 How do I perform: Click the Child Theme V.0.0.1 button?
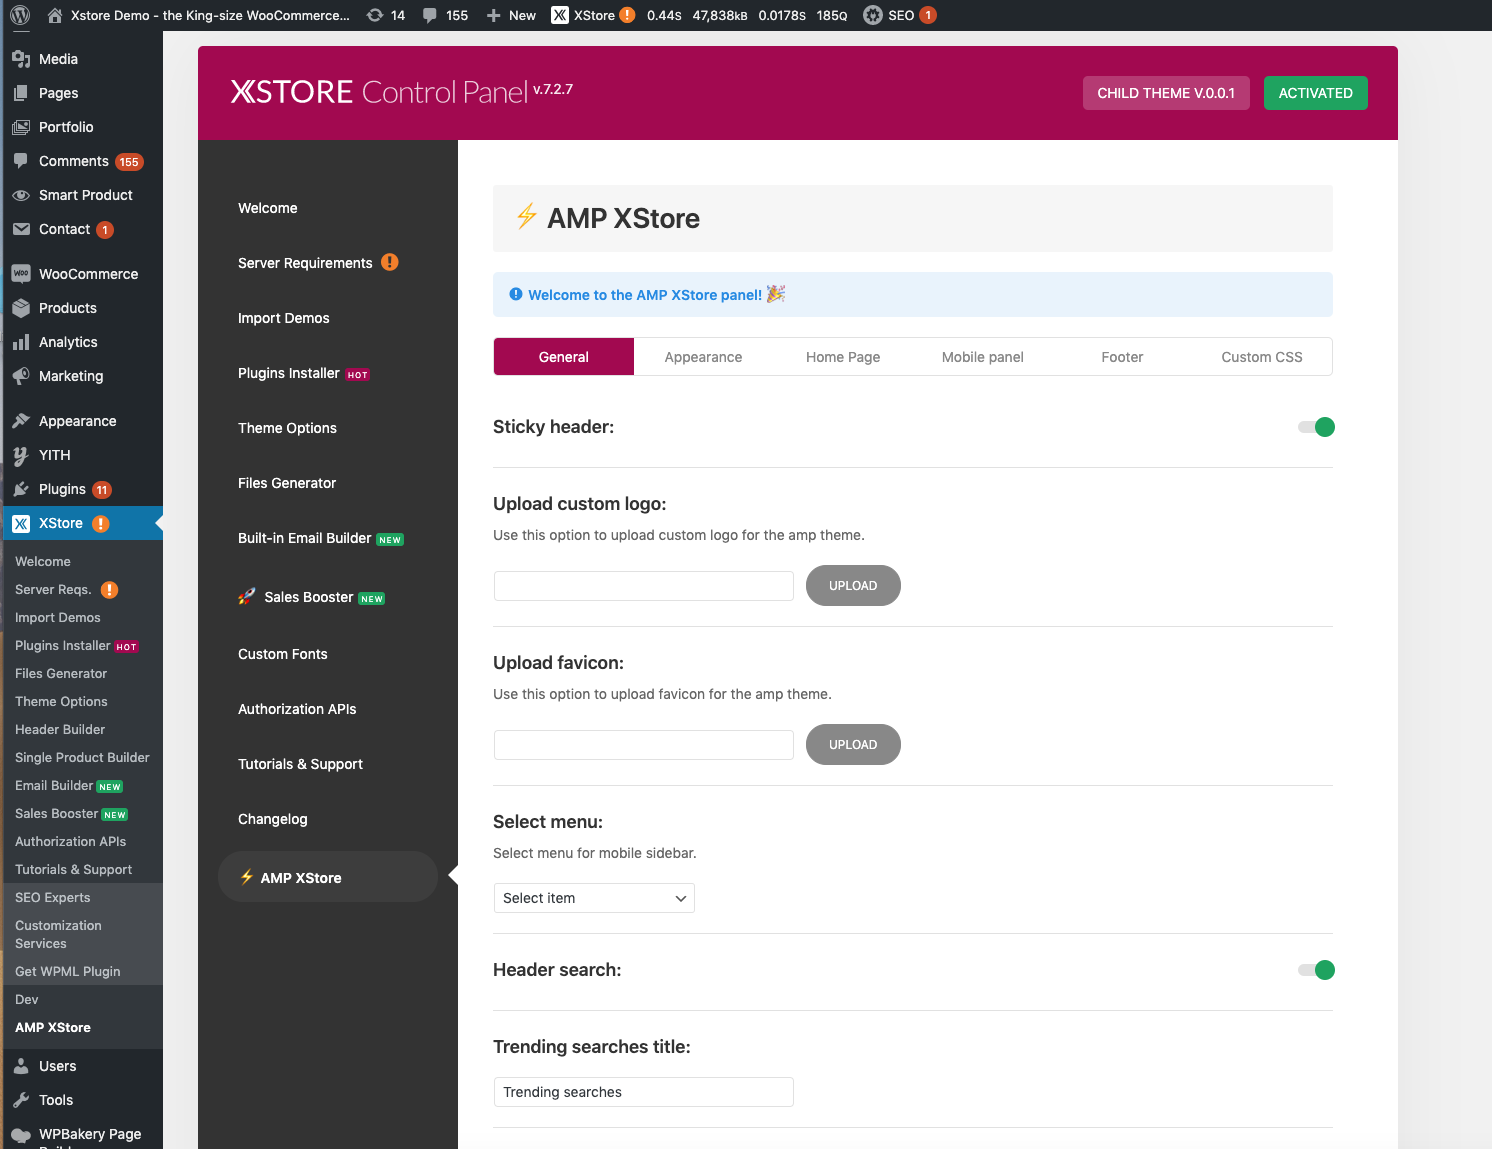1166,93
